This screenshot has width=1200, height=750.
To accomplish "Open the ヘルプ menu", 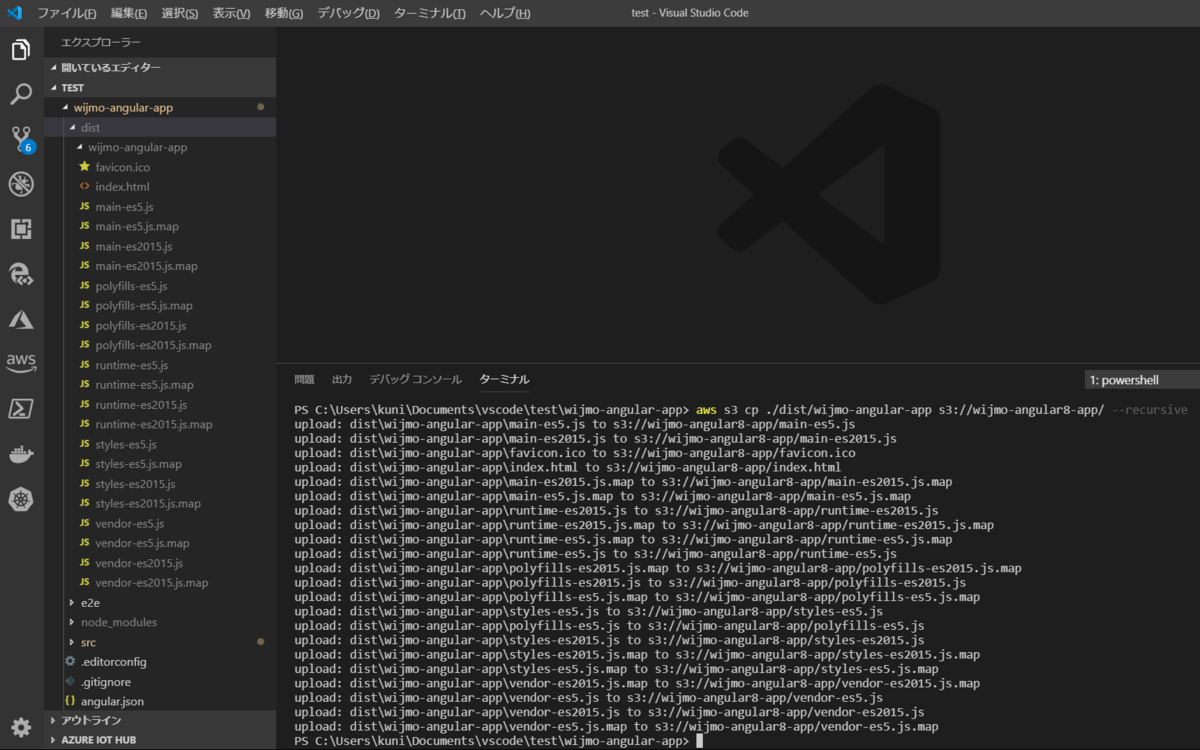I will tap(505, 13).
